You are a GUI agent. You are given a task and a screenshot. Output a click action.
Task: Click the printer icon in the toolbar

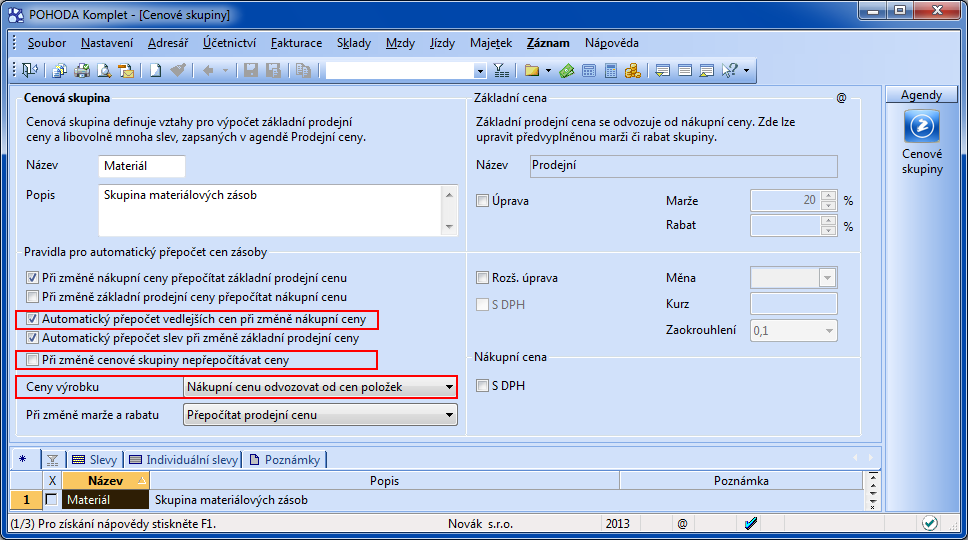coord(81,71)
